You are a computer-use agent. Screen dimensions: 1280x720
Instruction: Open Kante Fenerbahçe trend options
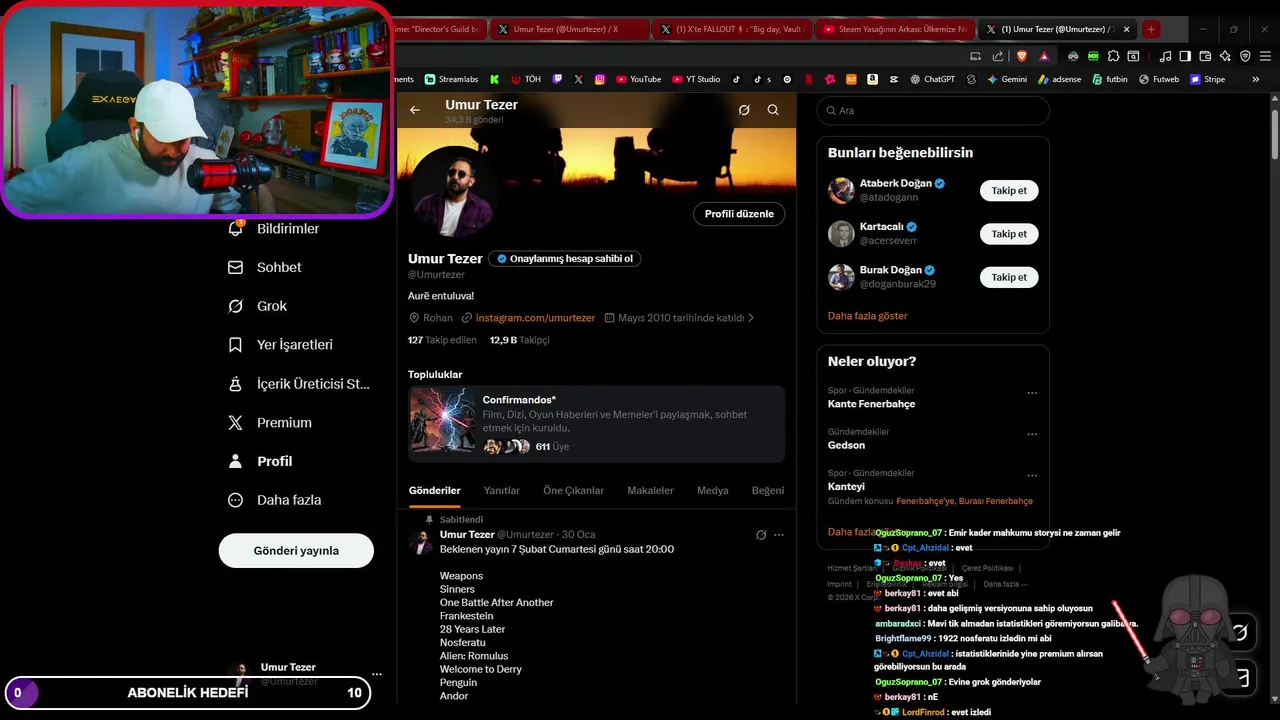[1032, 393]
